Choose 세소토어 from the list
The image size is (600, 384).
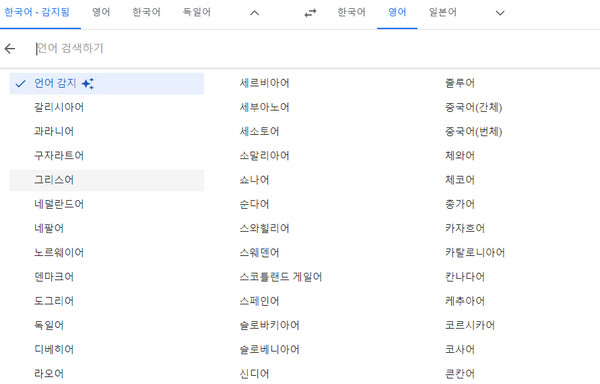(x=259, y=132)
